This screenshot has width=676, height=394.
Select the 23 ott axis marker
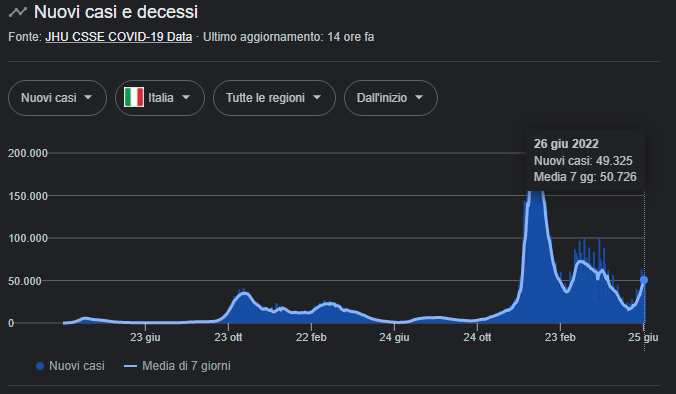click(228, 337)
